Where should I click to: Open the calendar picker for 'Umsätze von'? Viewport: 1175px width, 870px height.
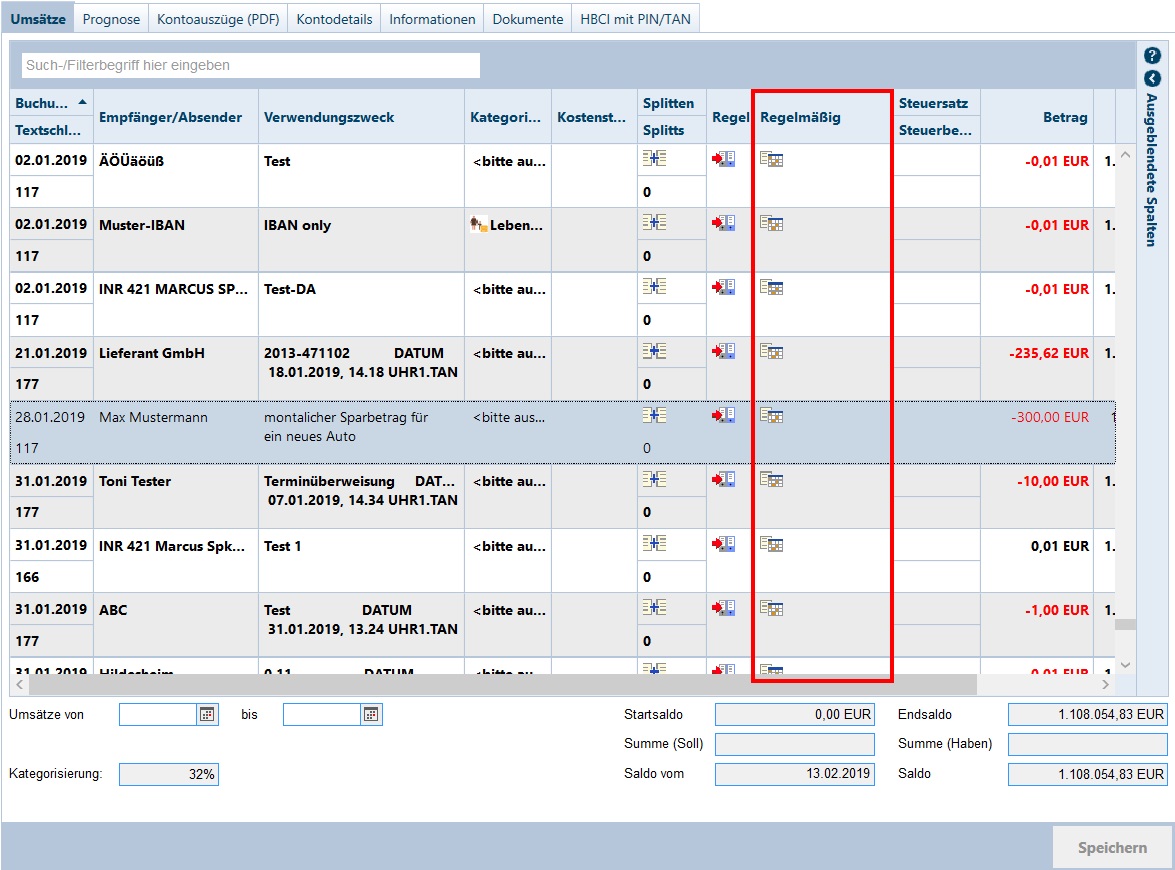pyautogui.click(x=208, y=714)
